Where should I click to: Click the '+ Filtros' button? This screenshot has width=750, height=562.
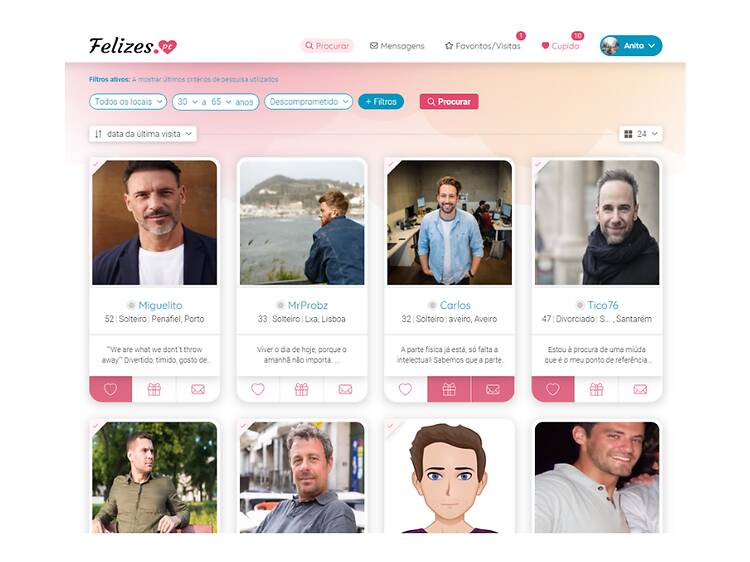click(380, 102)
